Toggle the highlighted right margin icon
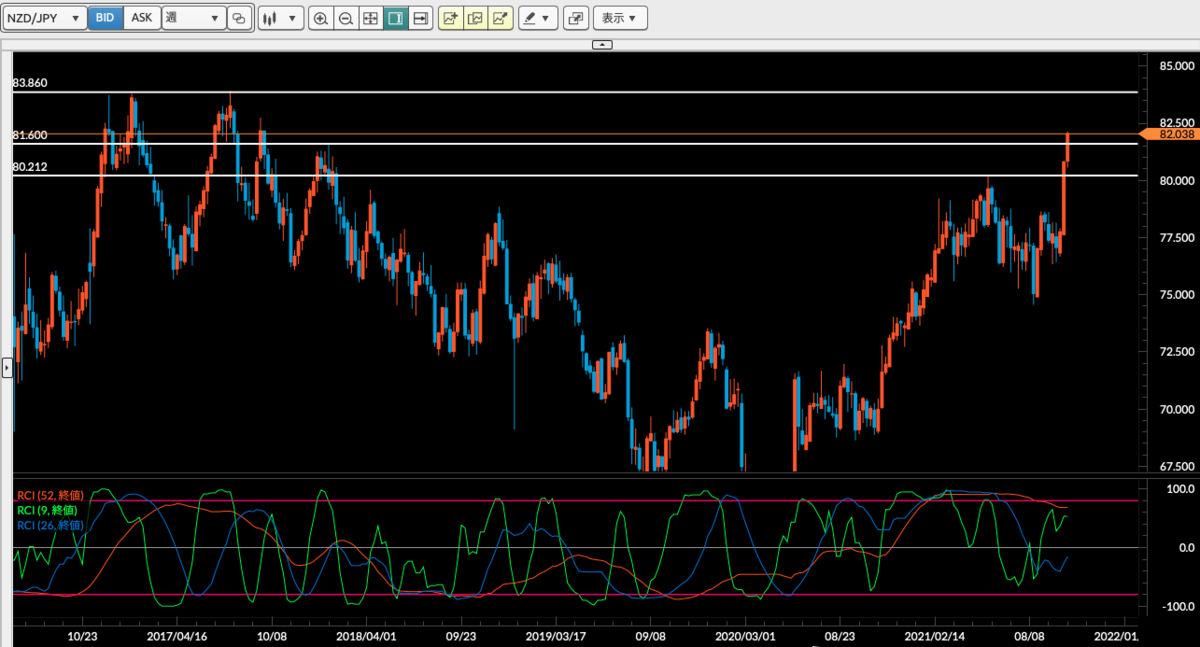Viewport: 1200px width, 647px height. pos(396,18)
